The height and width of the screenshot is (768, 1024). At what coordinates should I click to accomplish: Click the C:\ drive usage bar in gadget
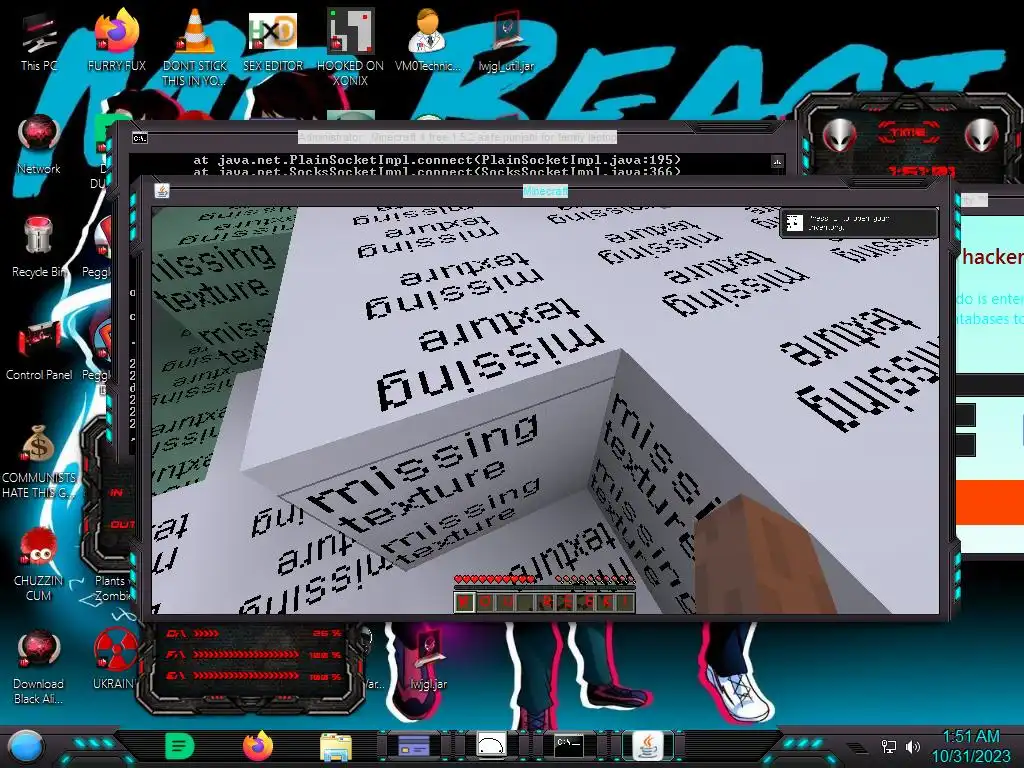pos(255,633)
